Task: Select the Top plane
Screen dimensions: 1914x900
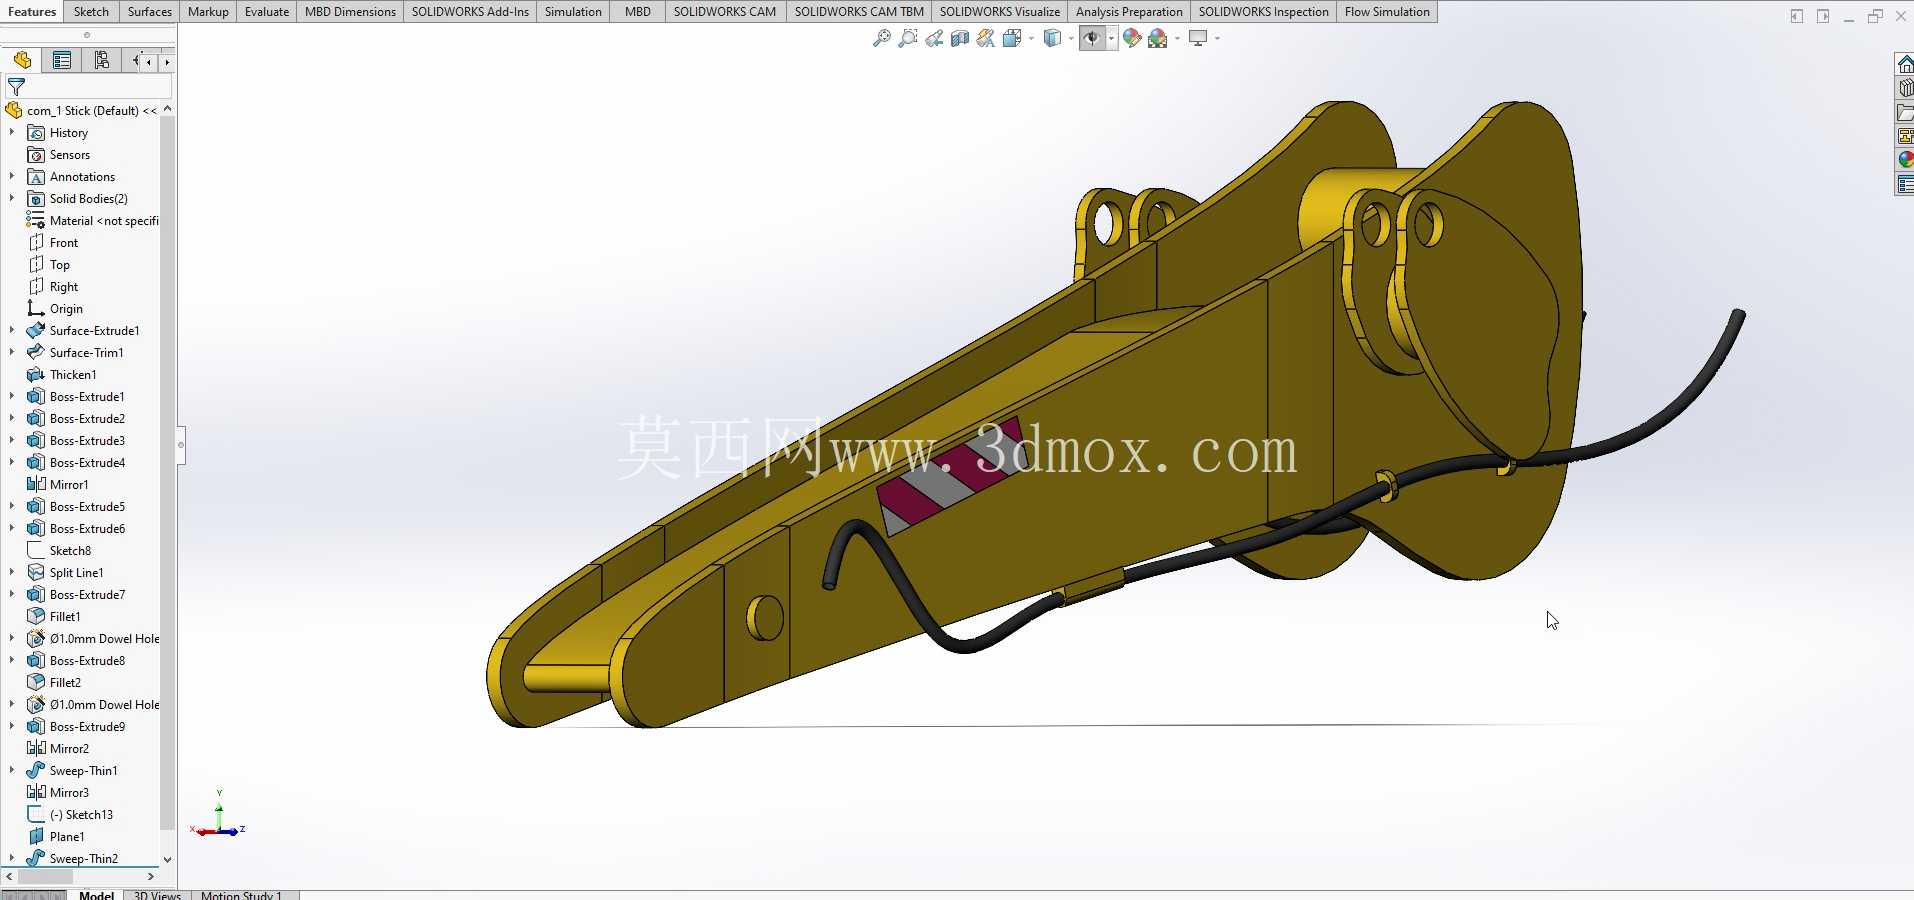Action: tap(49, 265)
